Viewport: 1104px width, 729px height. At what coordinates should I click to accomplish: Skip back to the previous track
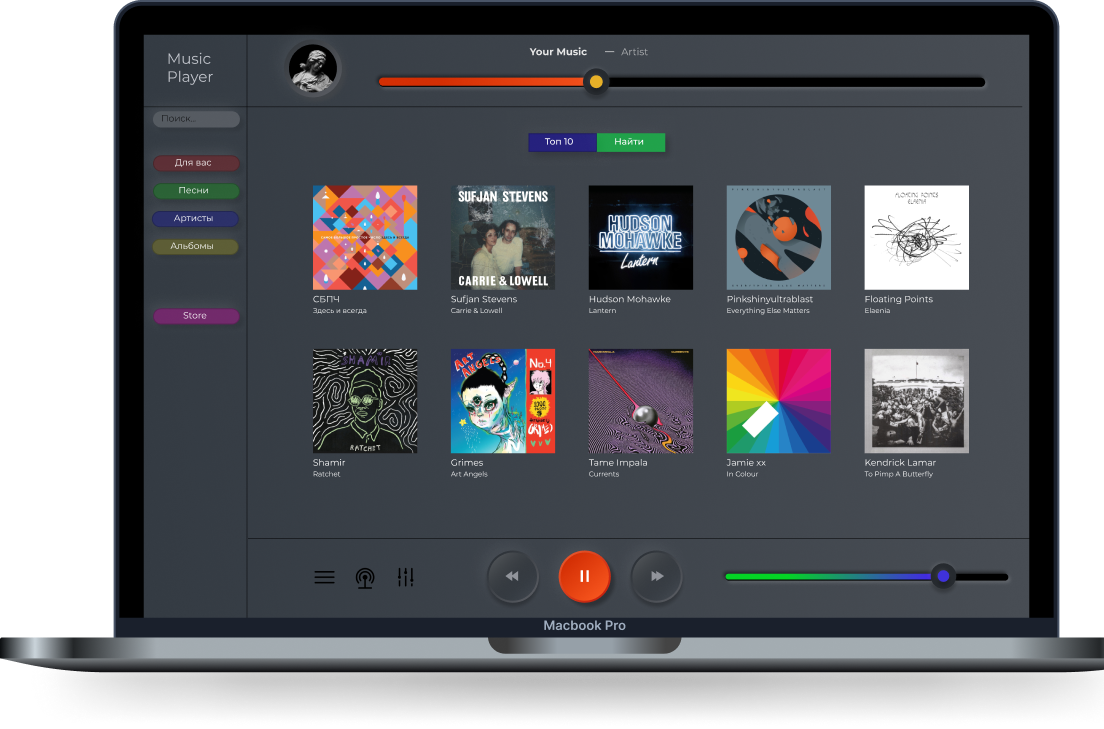pos(512,577)
